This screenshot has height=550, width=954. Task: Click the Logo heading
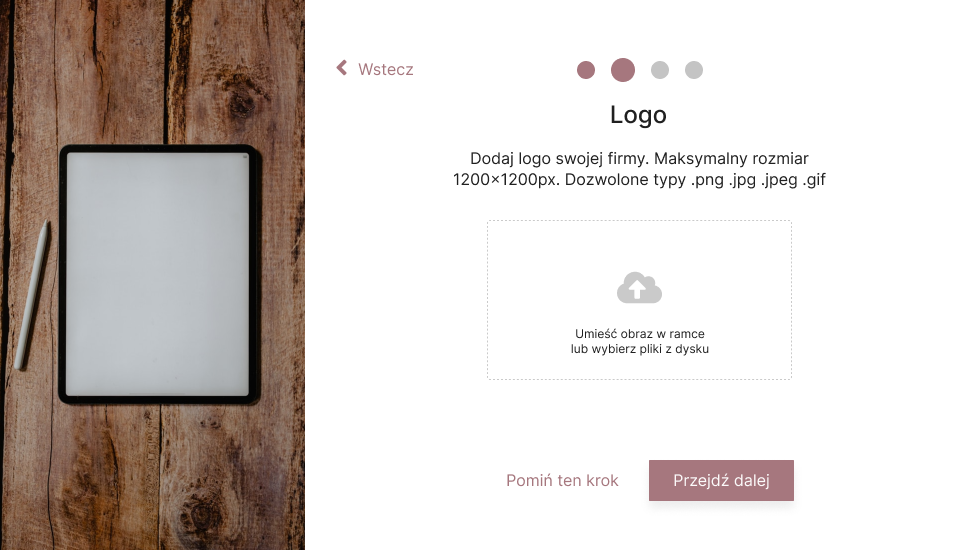[x=638, y=115]
